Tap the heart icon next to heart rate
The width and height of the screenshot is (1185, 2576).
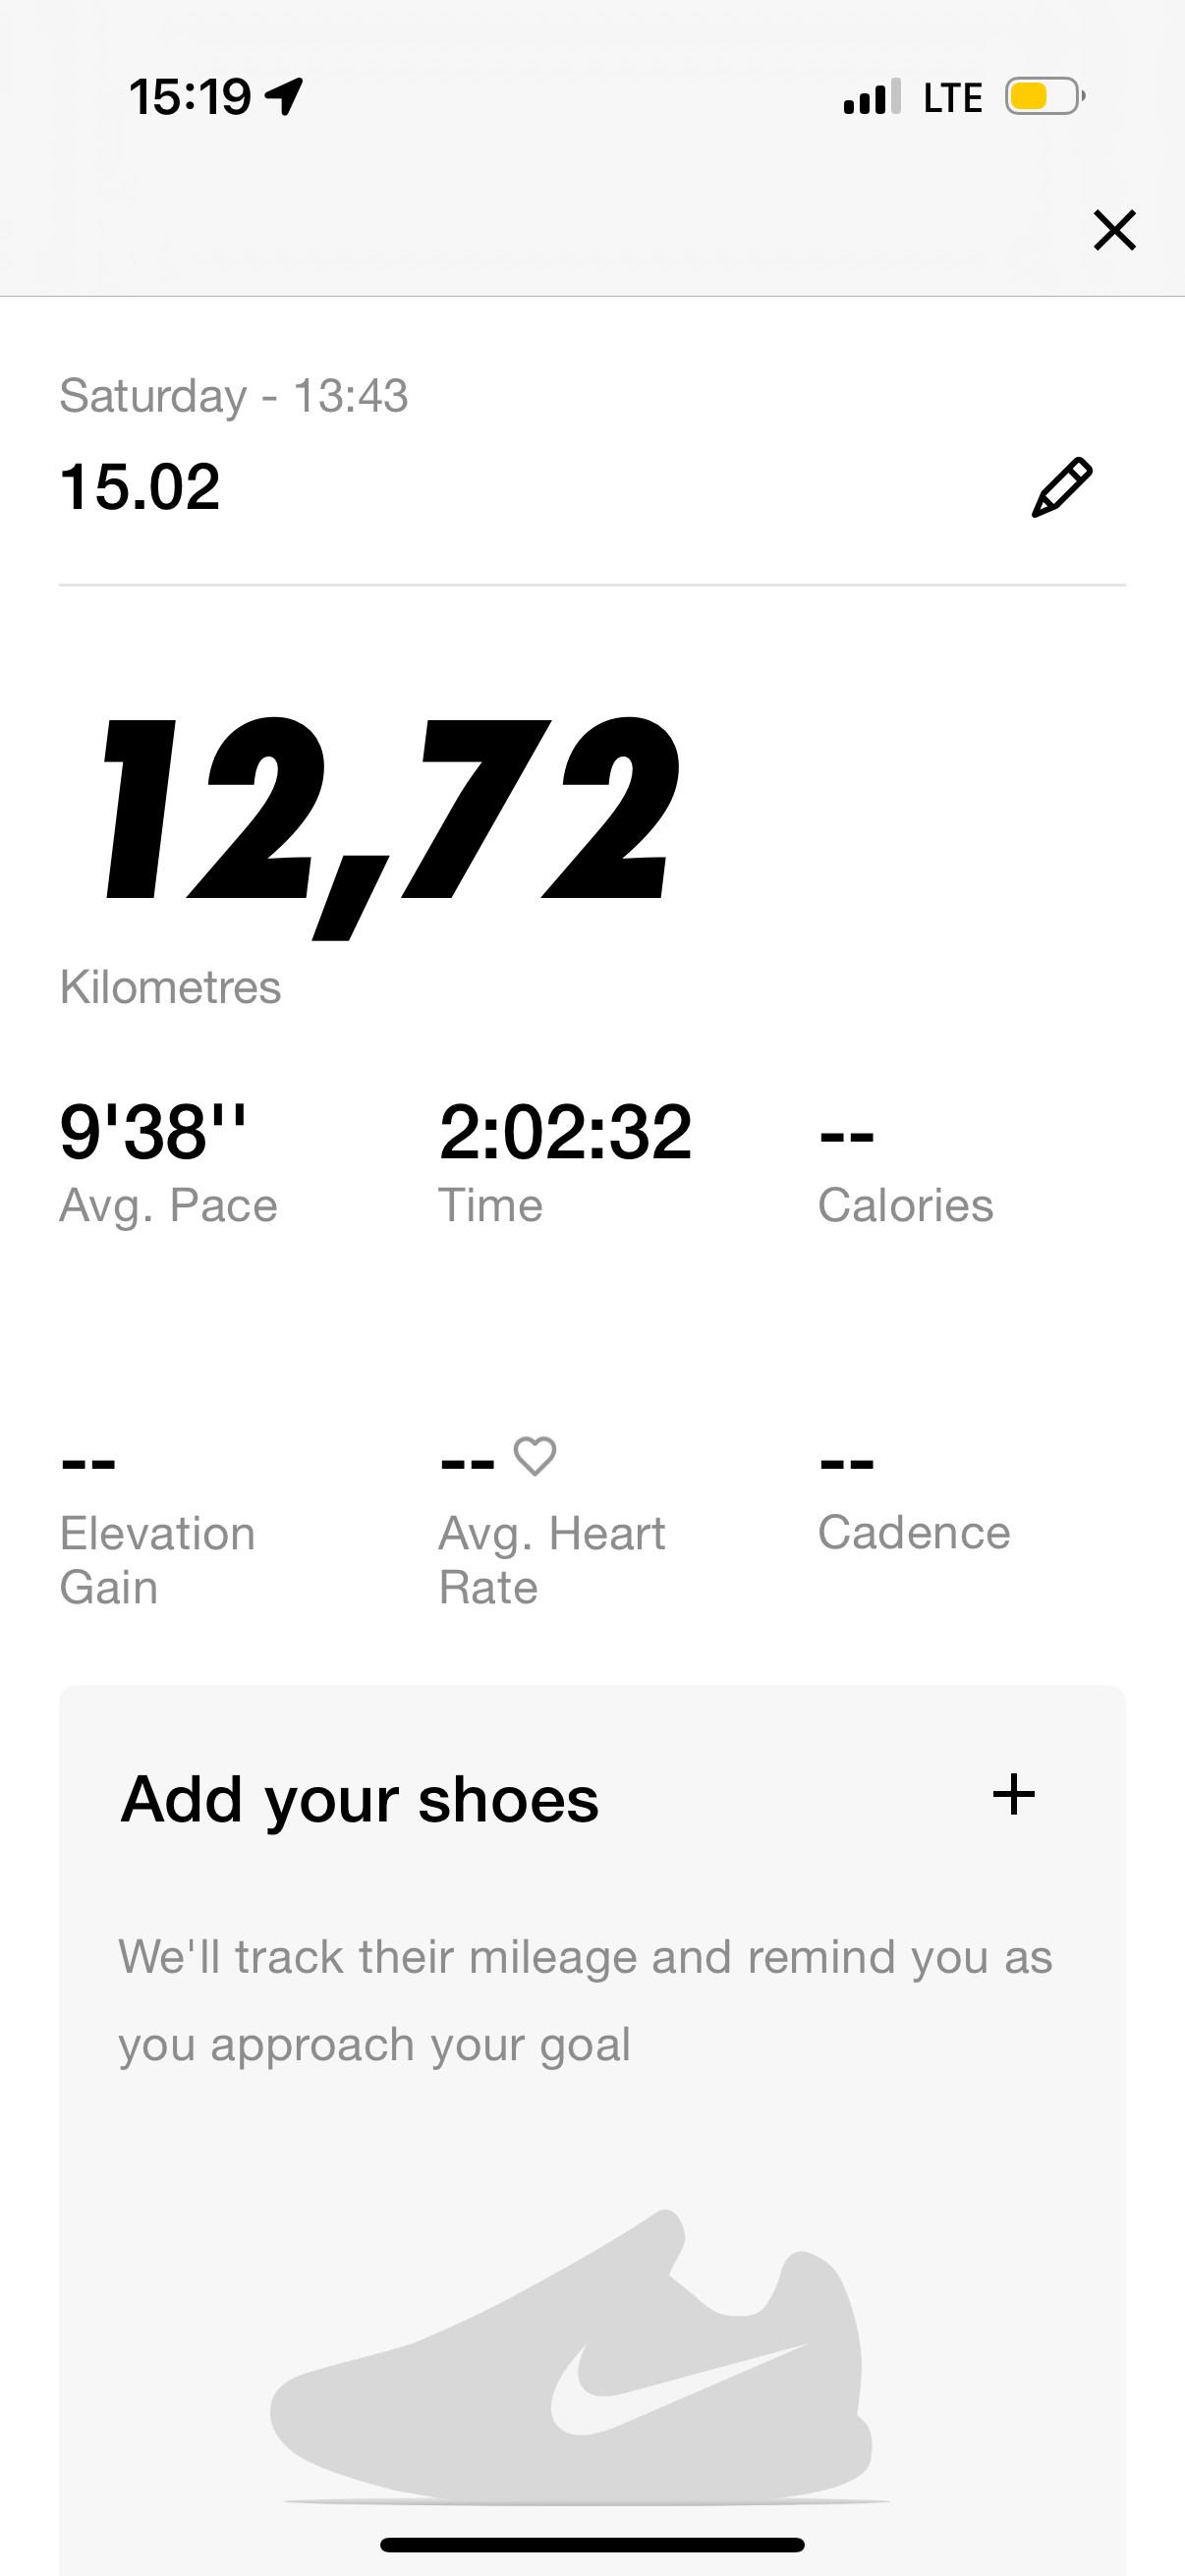535,1456
